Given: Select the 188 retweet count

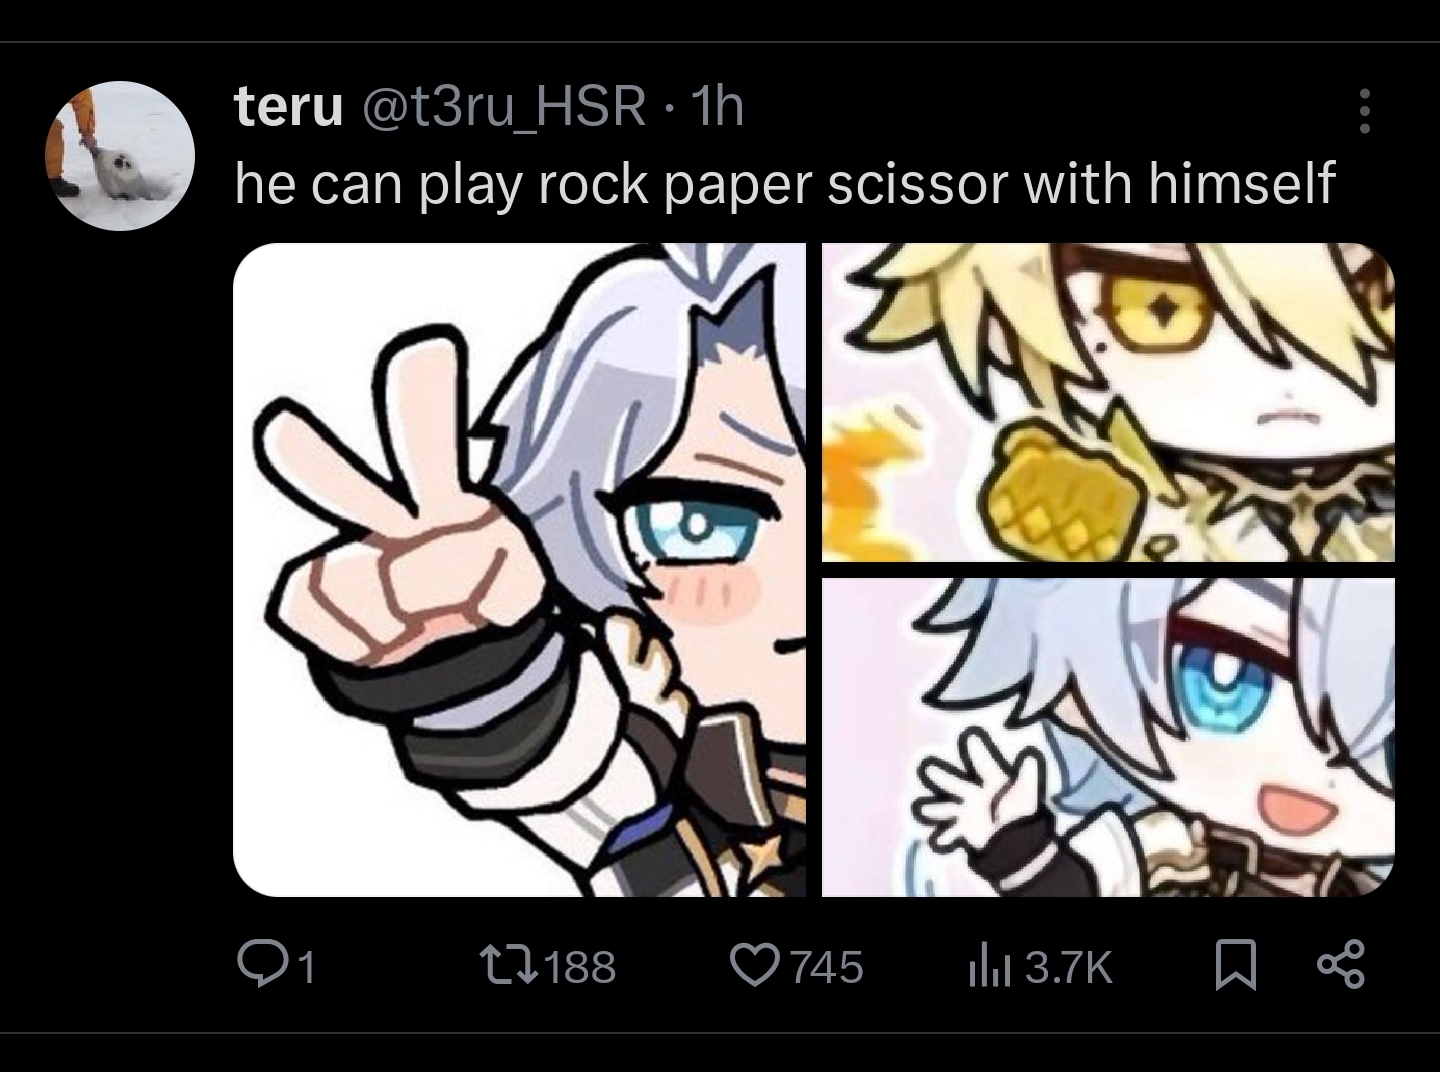Looking at the screenshot, I should pyautogui.click(x=581, y=967).
